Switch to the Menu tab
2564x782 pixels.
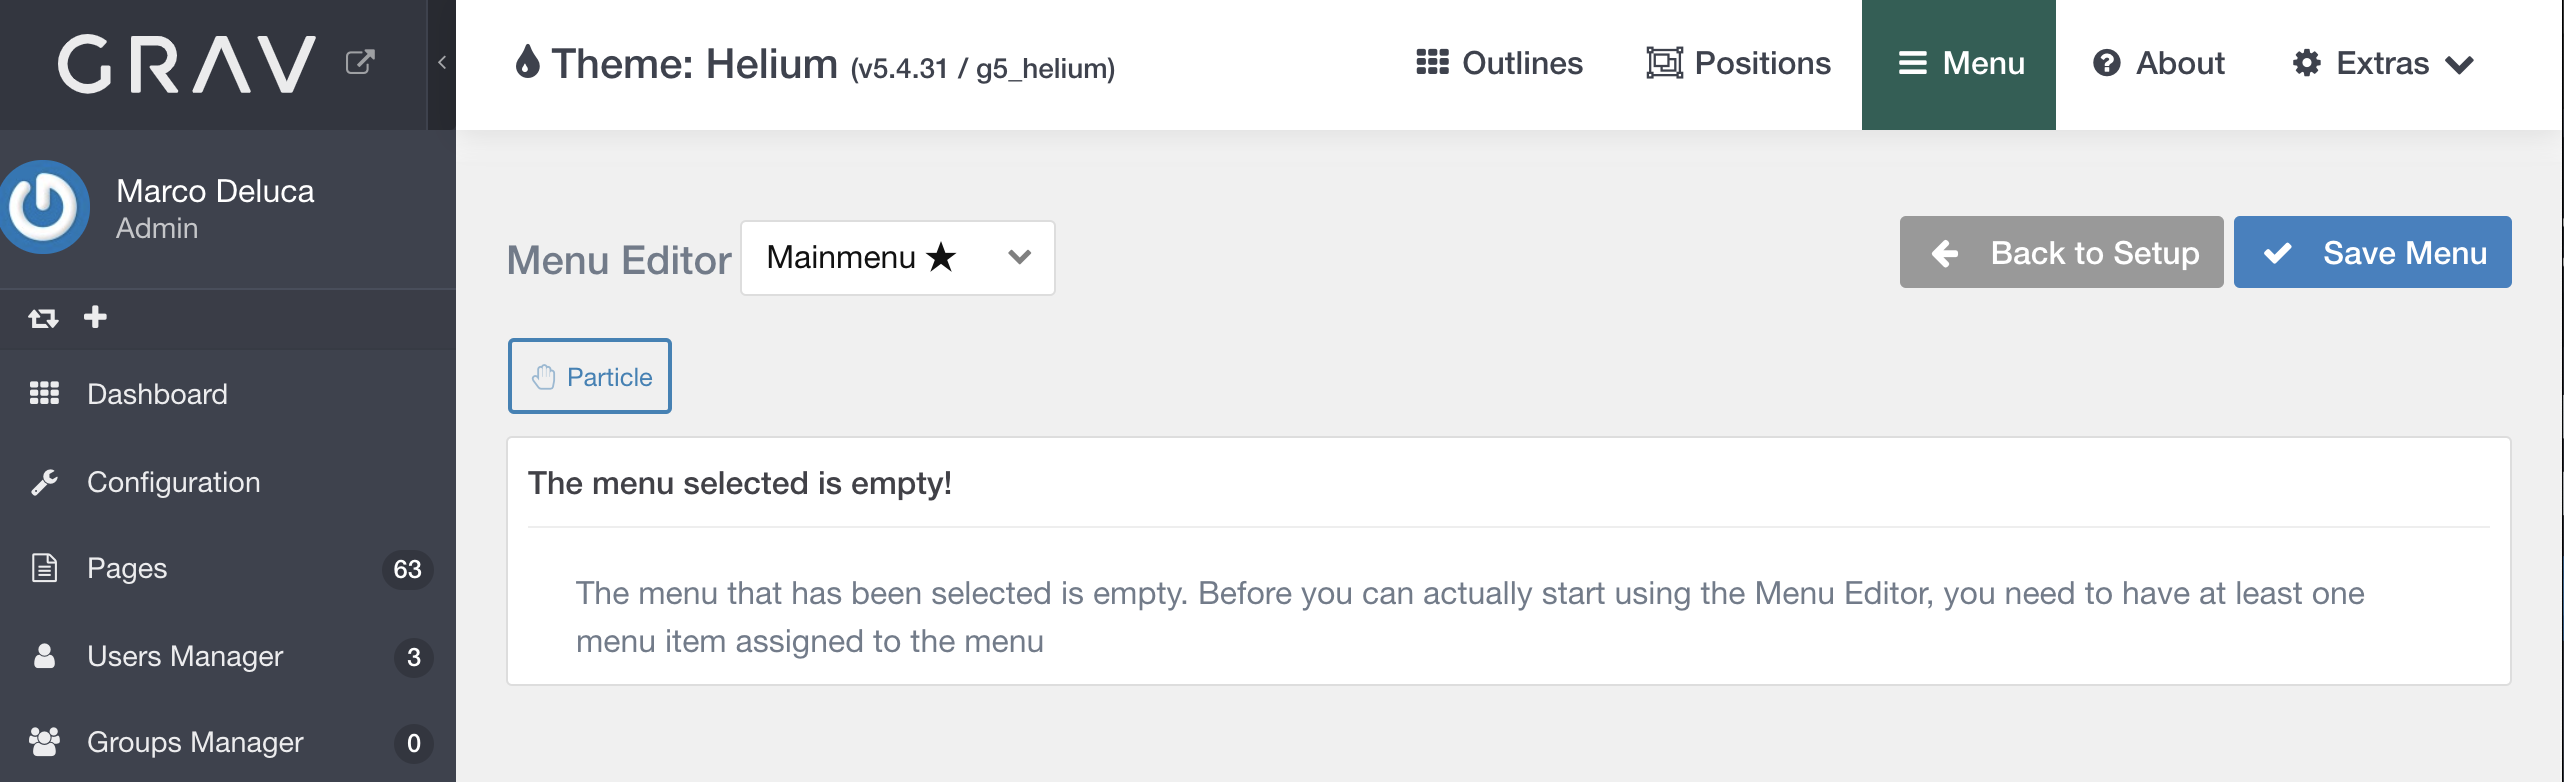(1958, 63)
